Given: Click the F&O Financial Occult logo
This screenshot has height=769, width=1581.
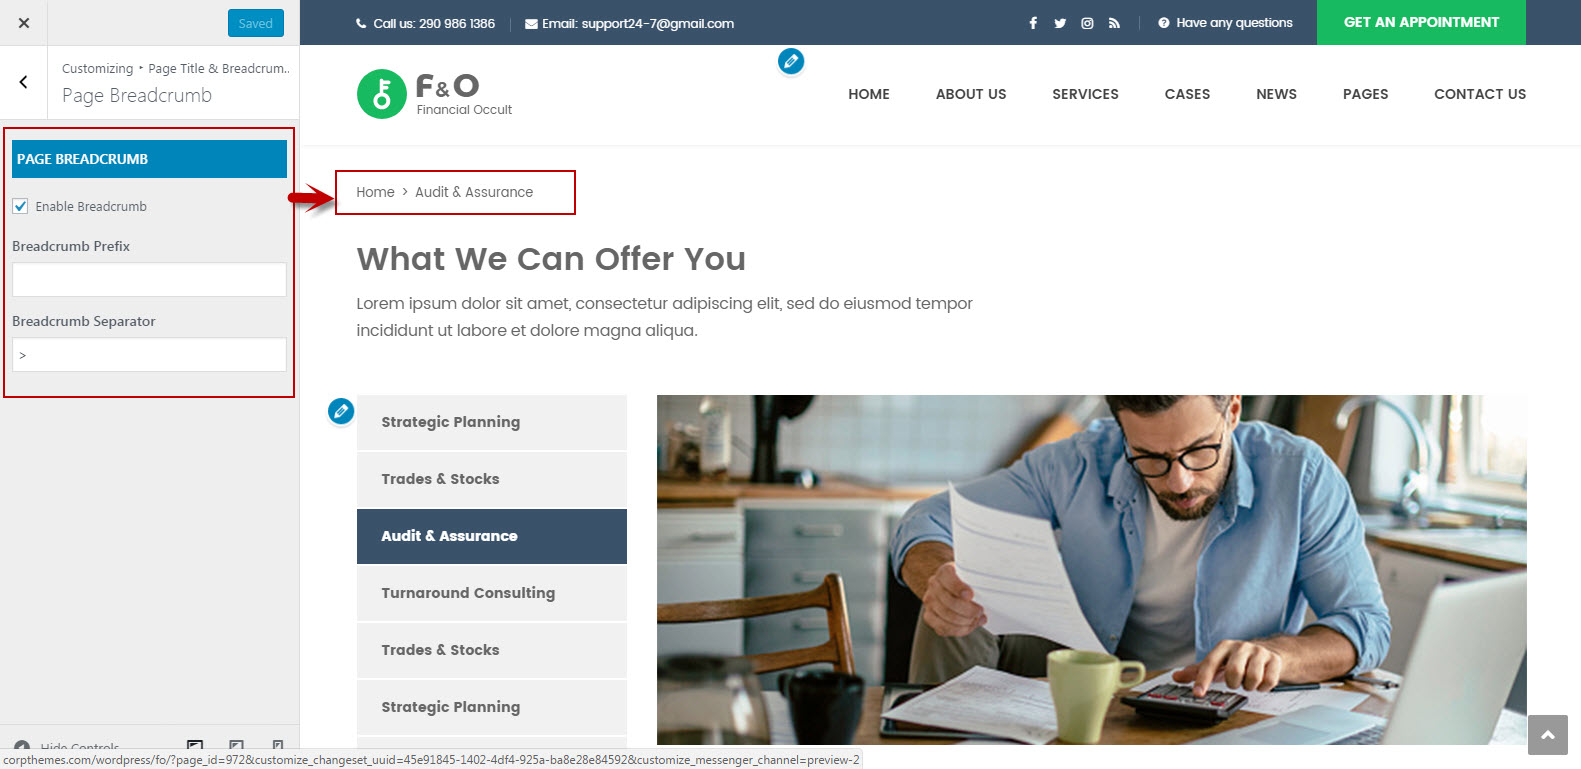Looking at the screenshot, I should pos(434,94).
